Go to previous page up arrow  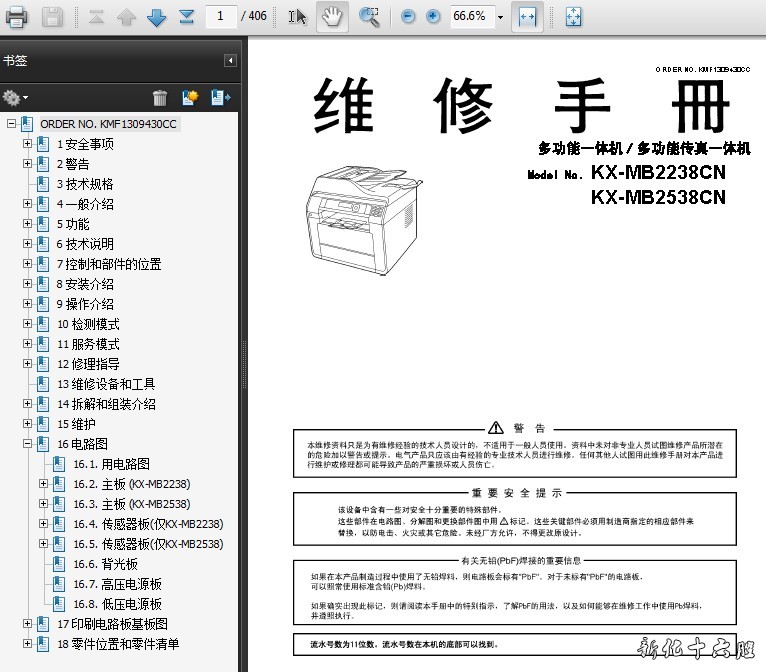pos(127,17)
